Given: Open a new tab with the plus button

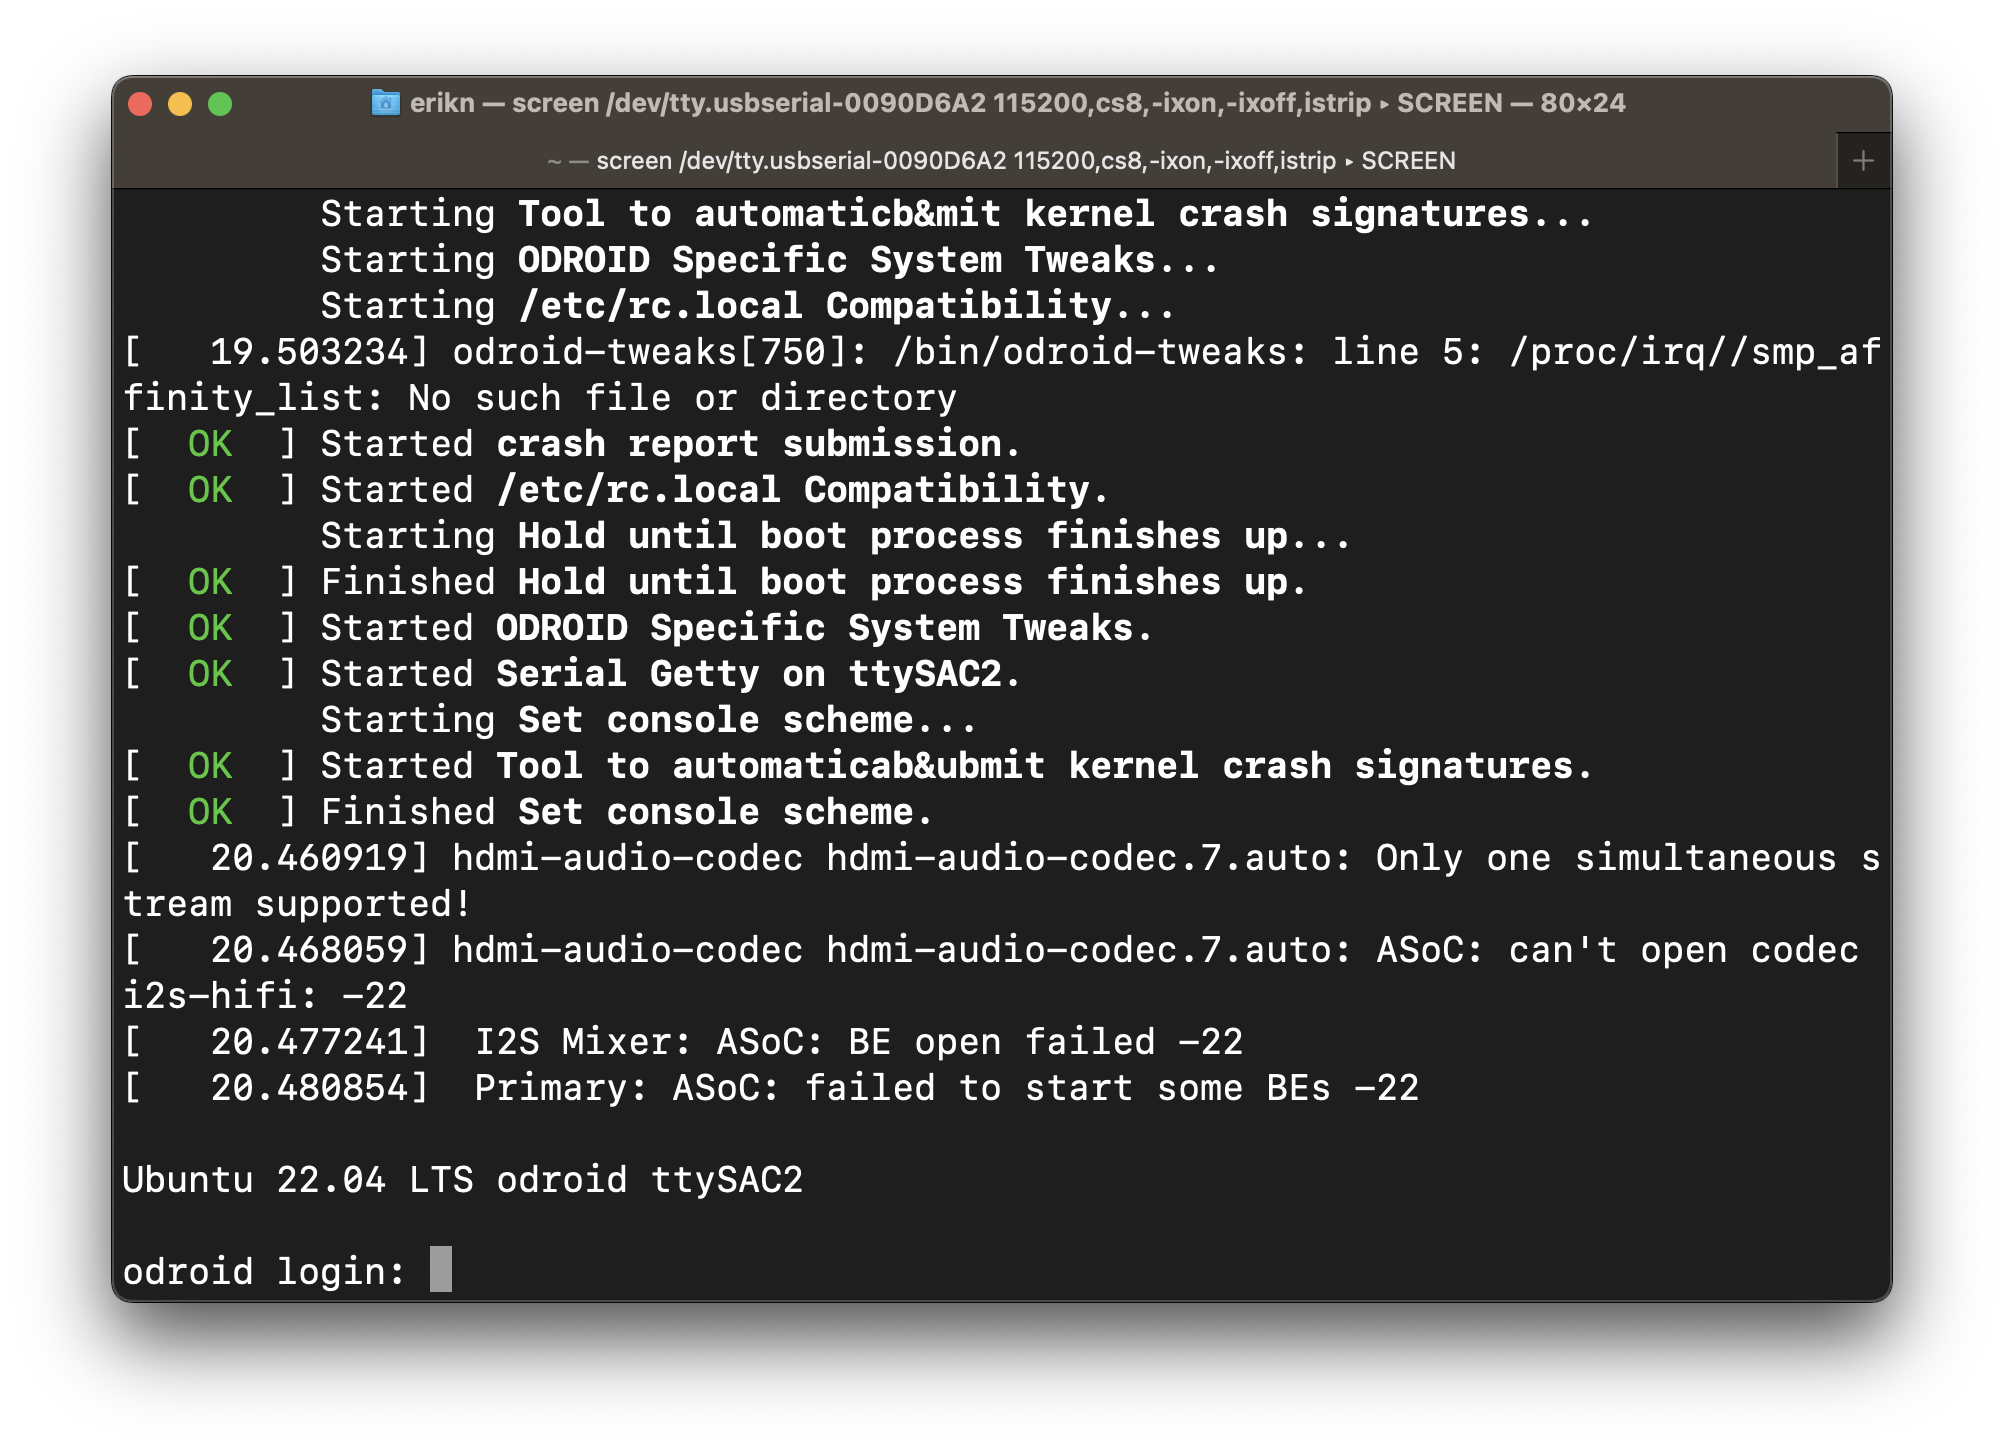Looking at the screenshot, I should (x=1863, y=161).
